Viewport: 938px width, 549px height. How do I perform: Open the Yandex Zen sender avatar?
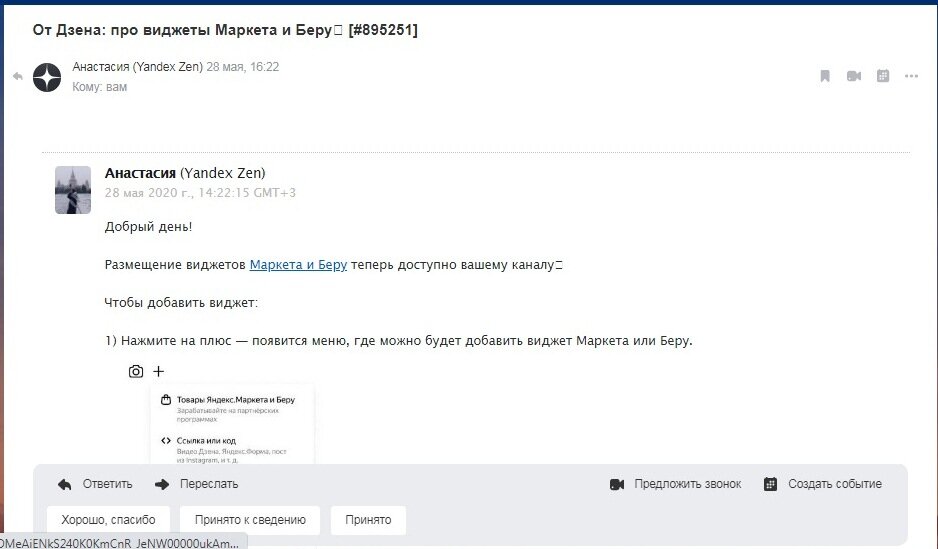47,78
